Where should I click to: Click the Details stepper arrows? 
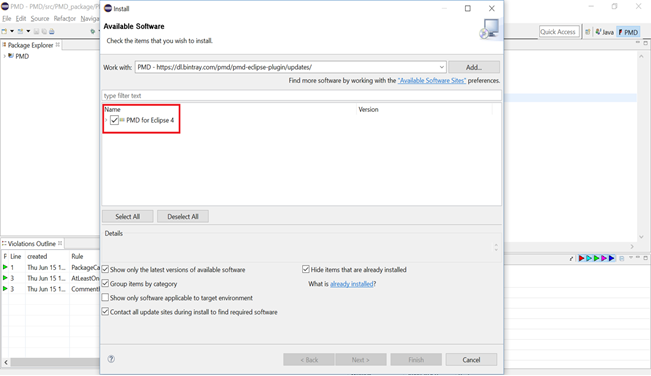coord(496,247)
